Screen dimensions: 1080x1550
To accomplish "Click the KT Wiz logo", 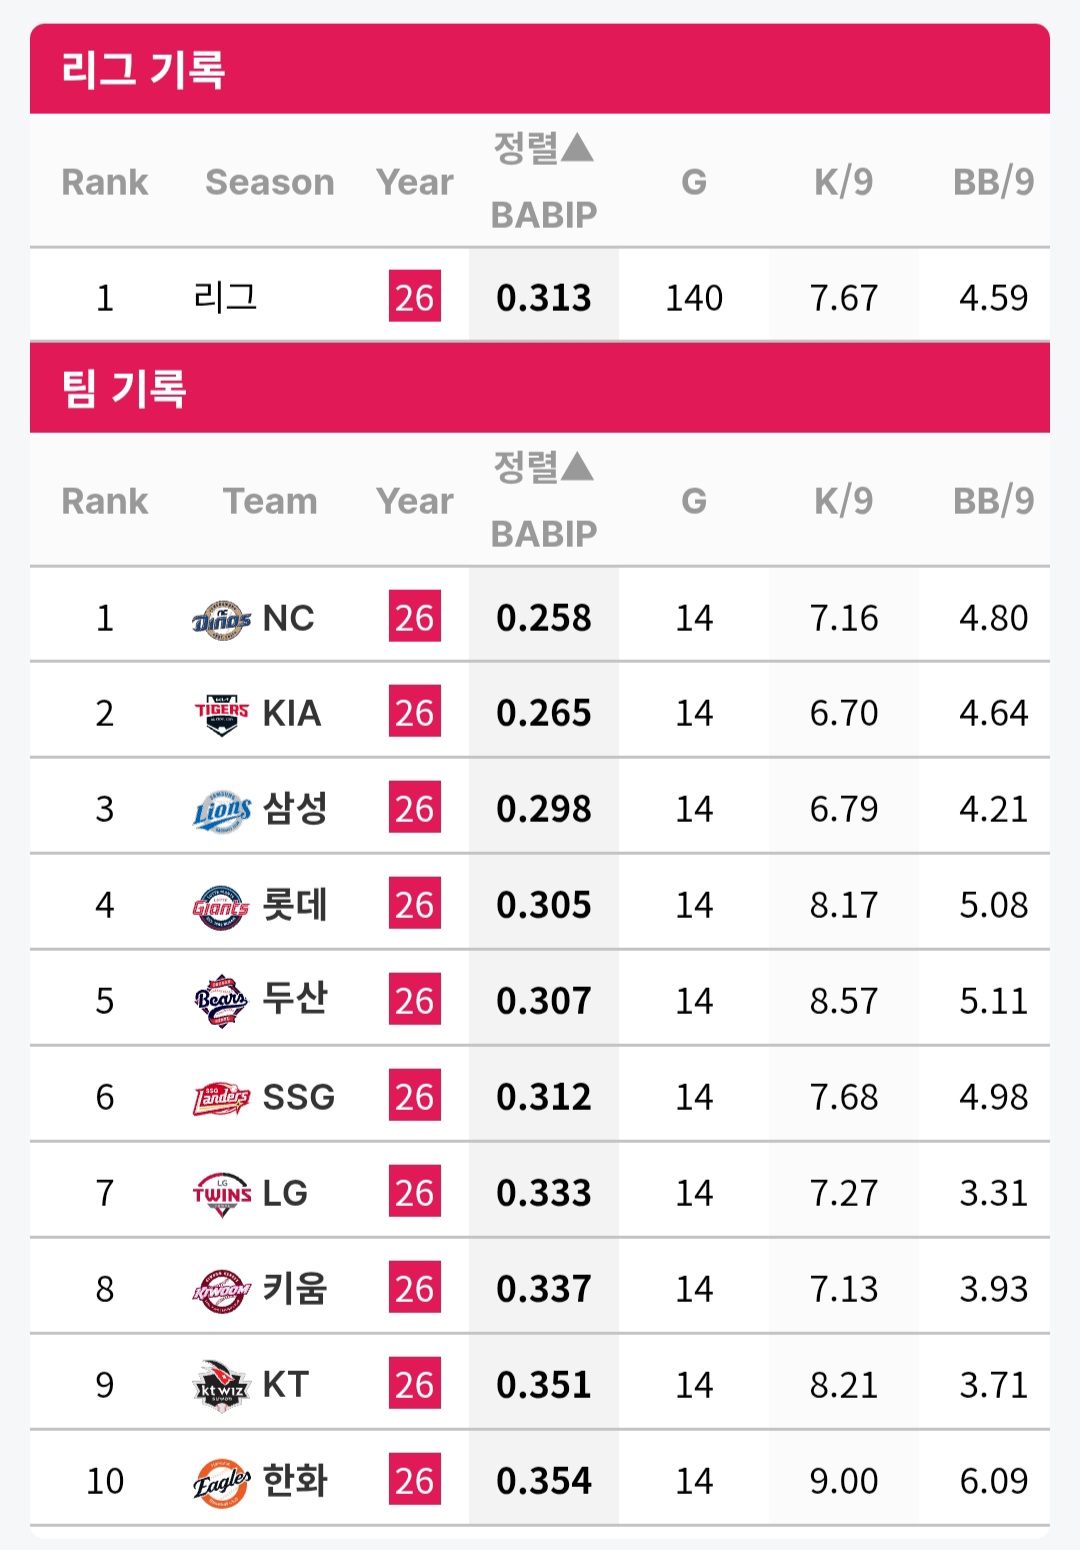I will pyautogui.click(x=221, y=1385).
